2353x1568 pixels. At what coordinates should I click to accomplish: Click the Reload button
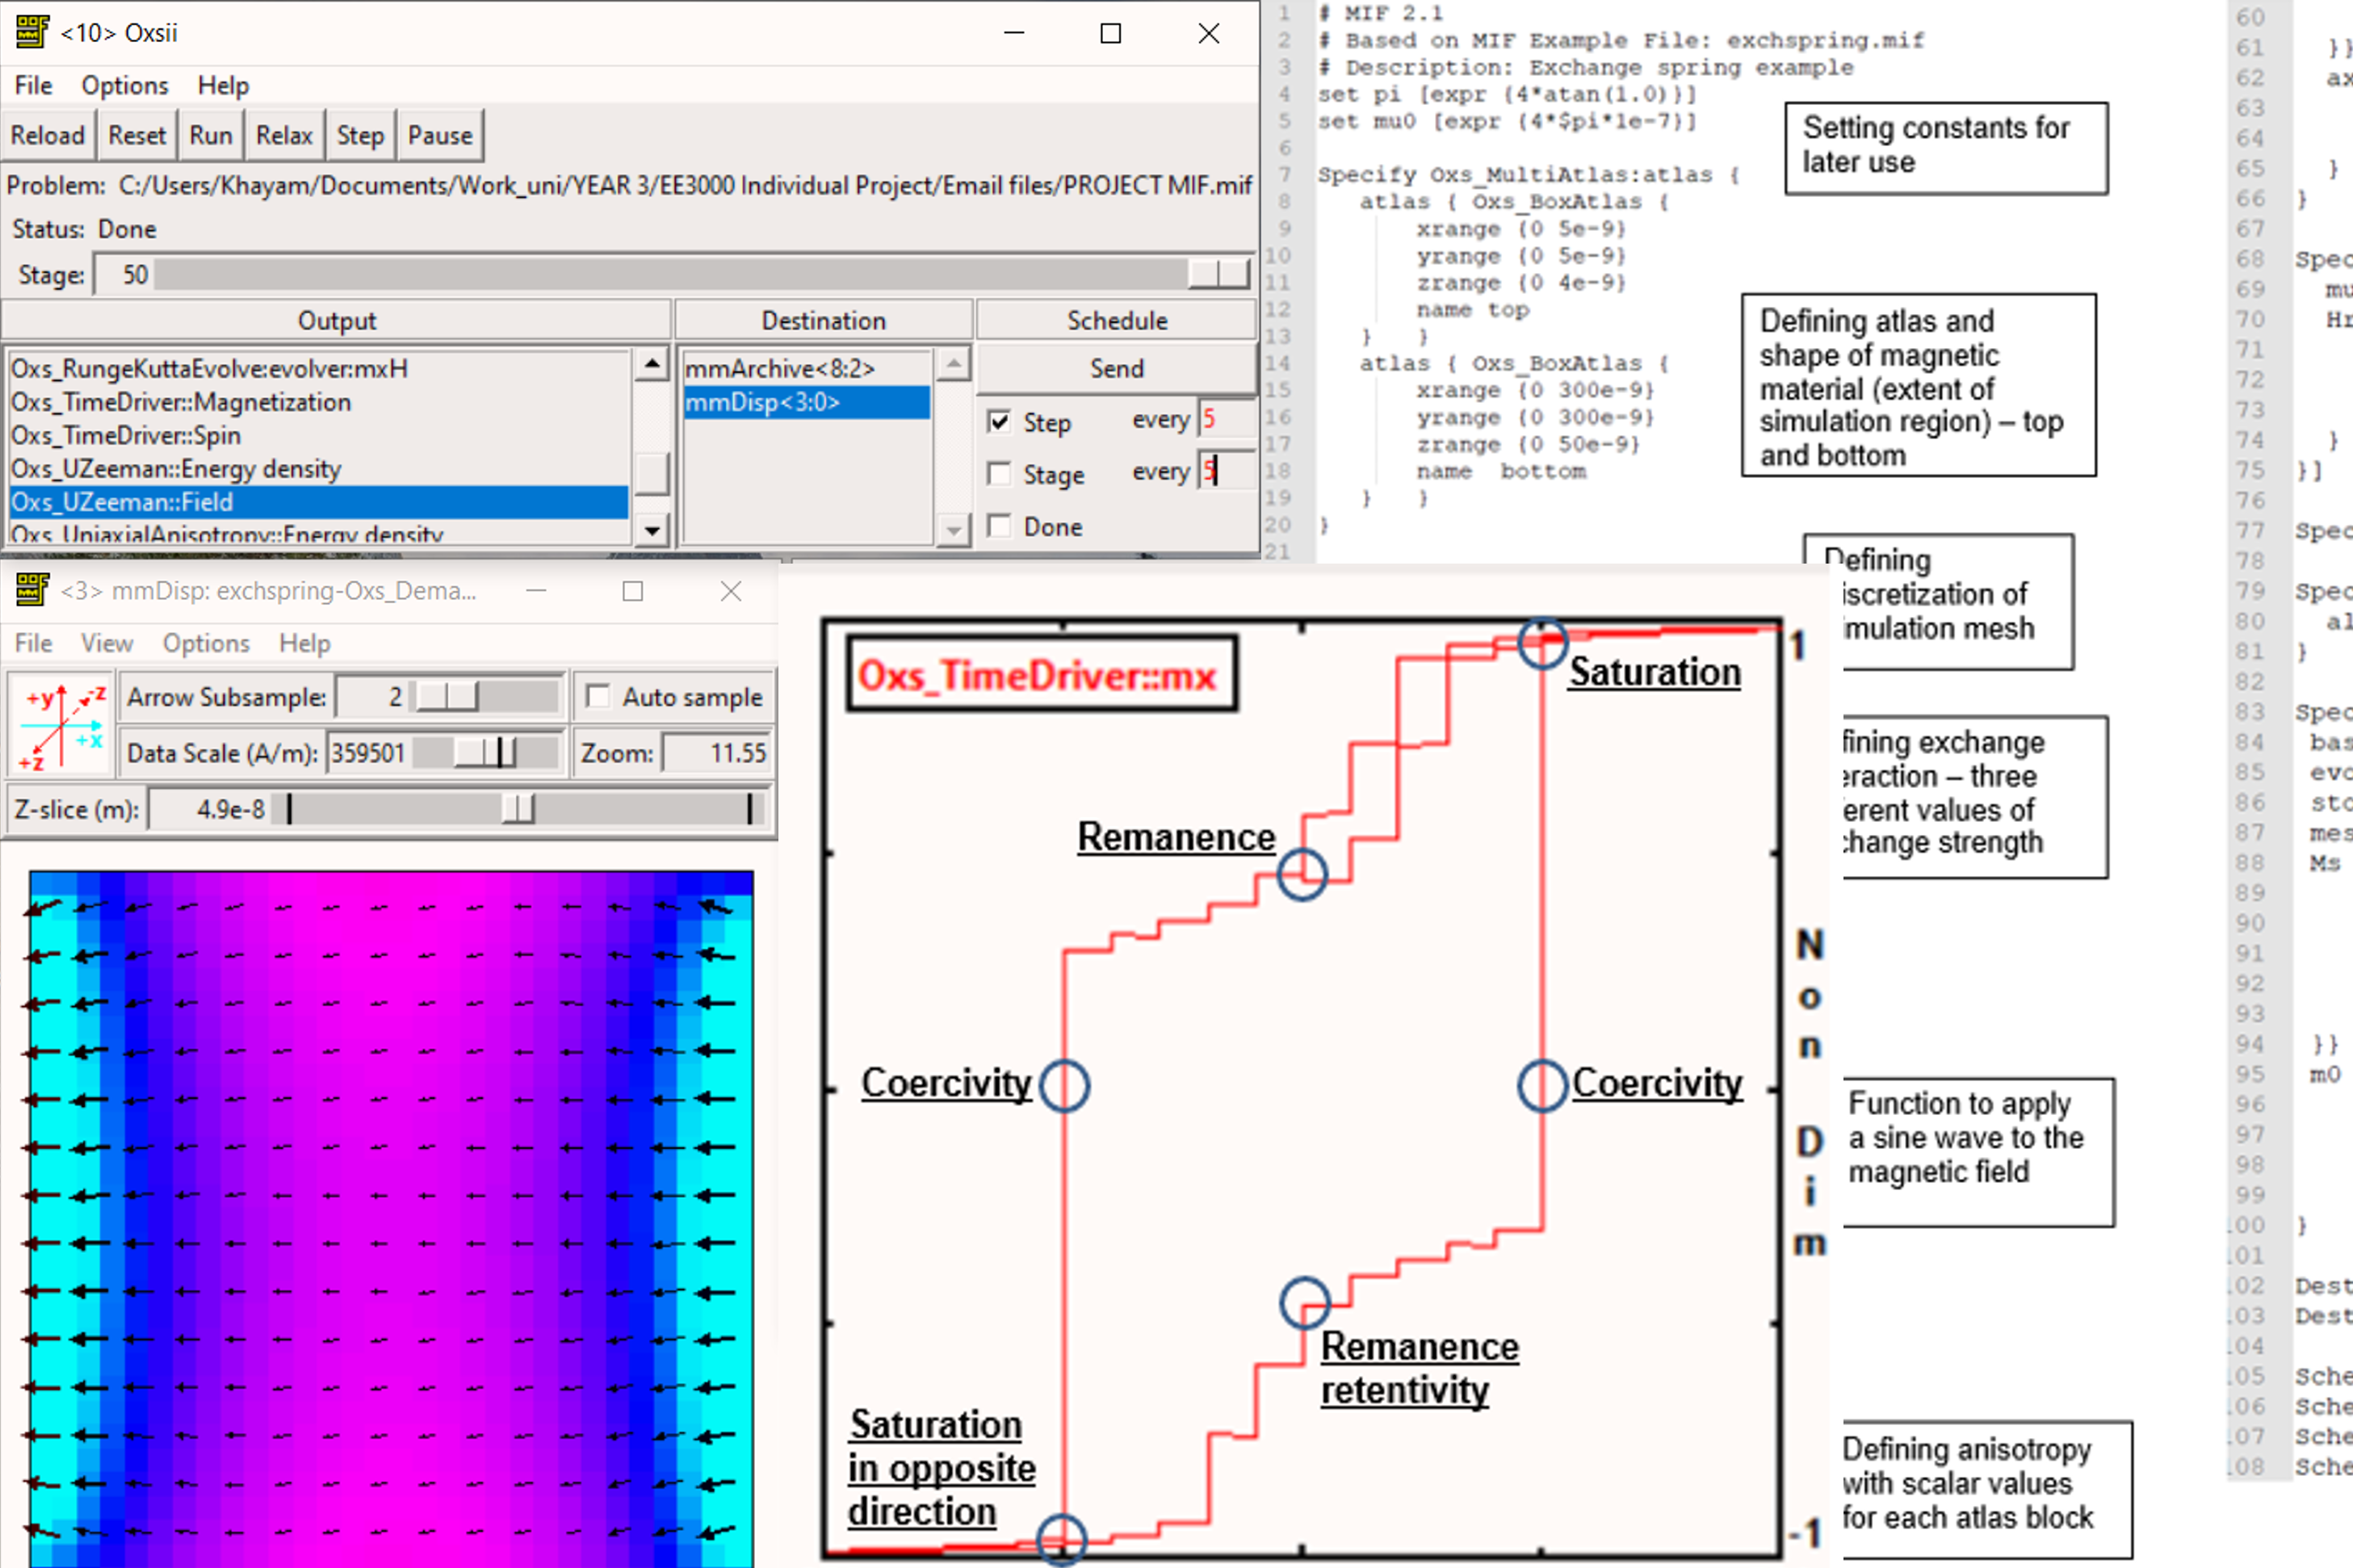pyautogui.click(x=48, y=135)
